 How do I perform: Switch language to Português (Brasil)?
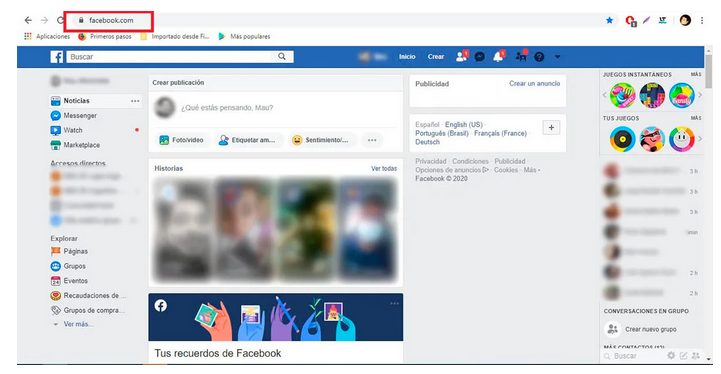point(441,133)
